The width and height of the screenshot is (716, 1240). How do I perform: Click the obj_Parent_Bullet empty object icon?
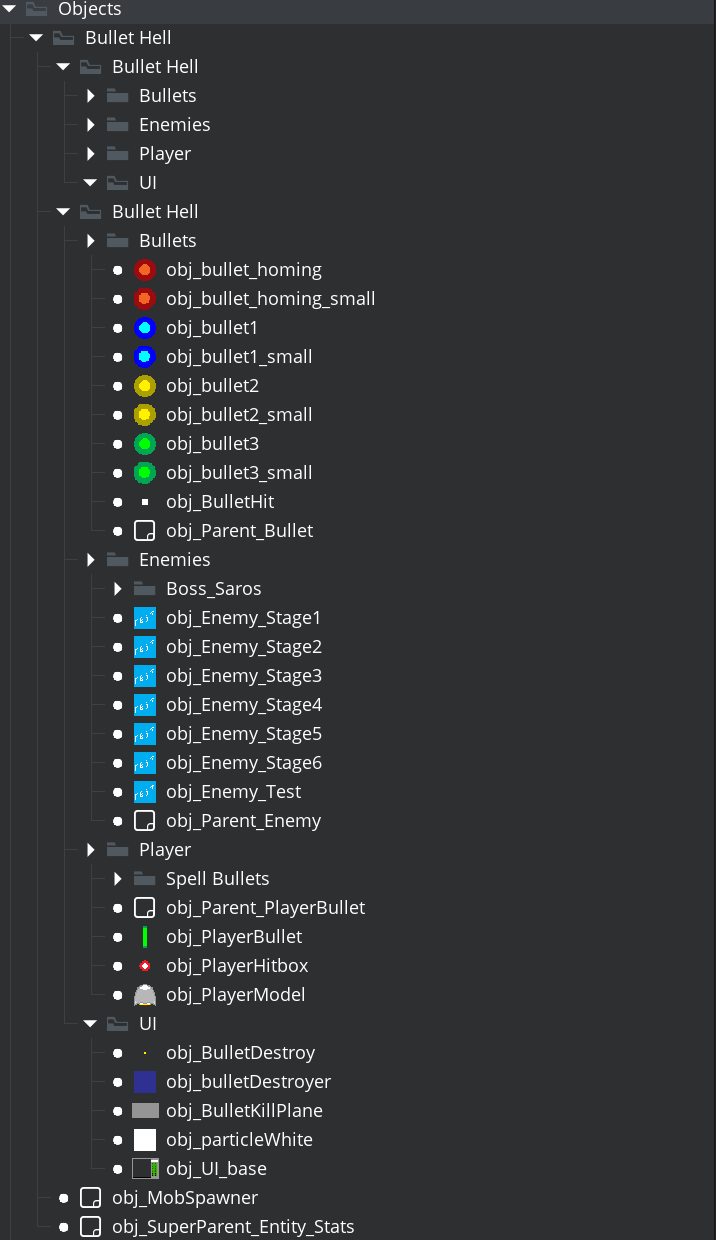[x=145, y=531]
